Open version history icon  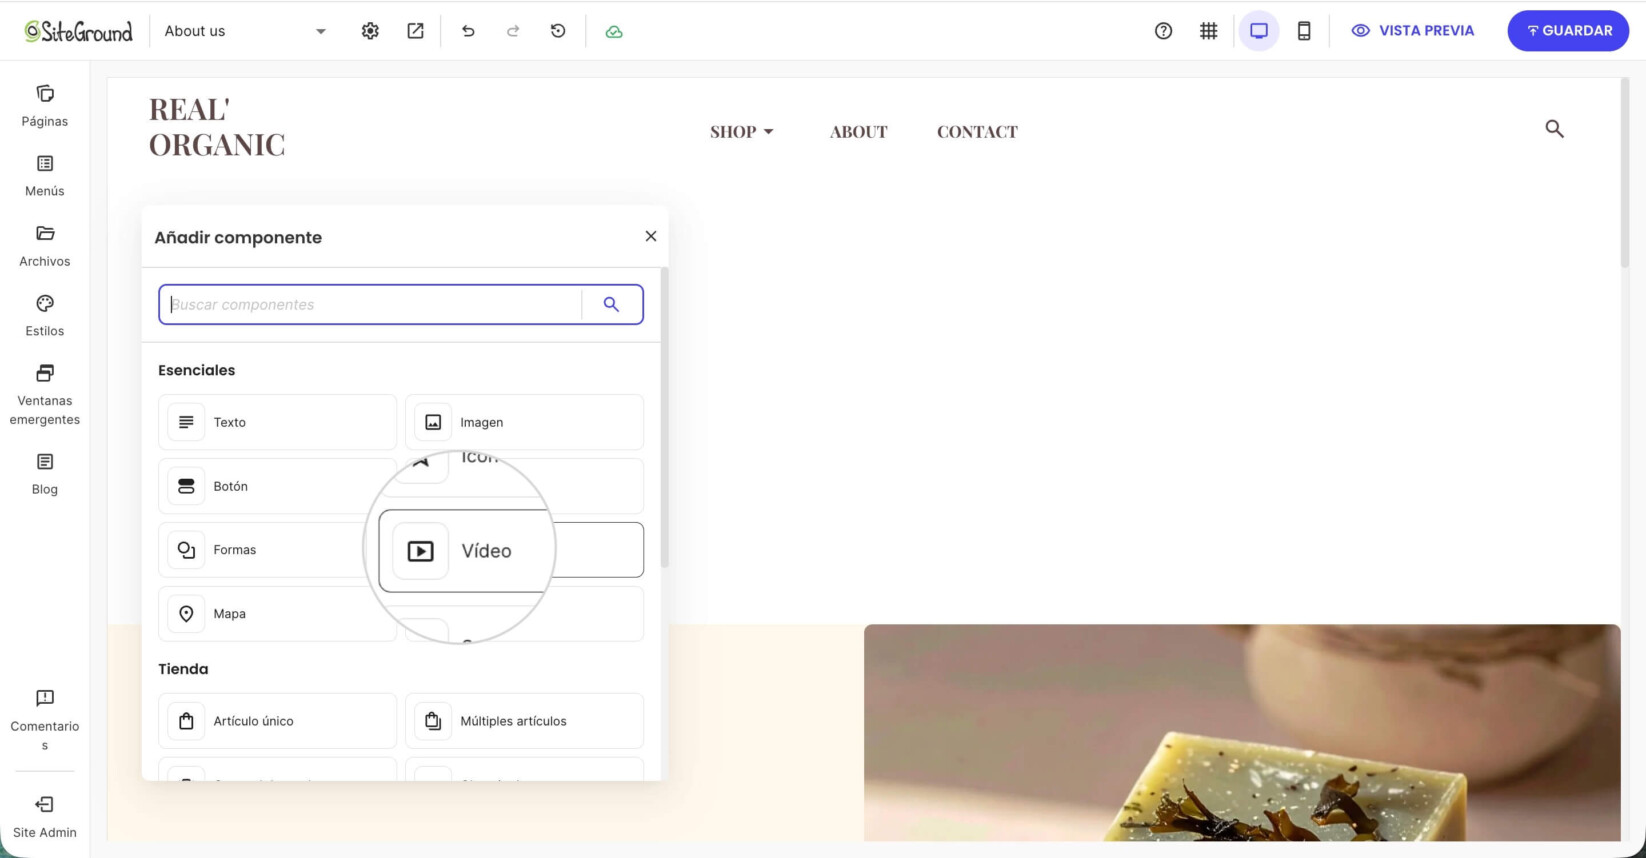coord(558,31)
